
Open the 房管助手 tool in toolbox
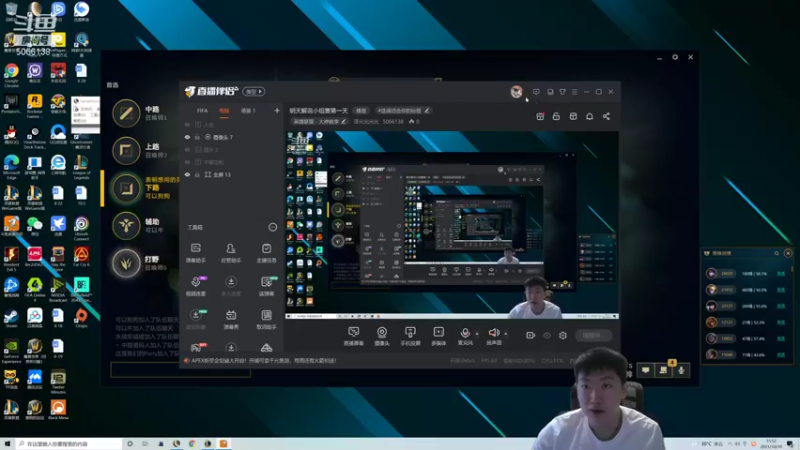tap(231, 253)
